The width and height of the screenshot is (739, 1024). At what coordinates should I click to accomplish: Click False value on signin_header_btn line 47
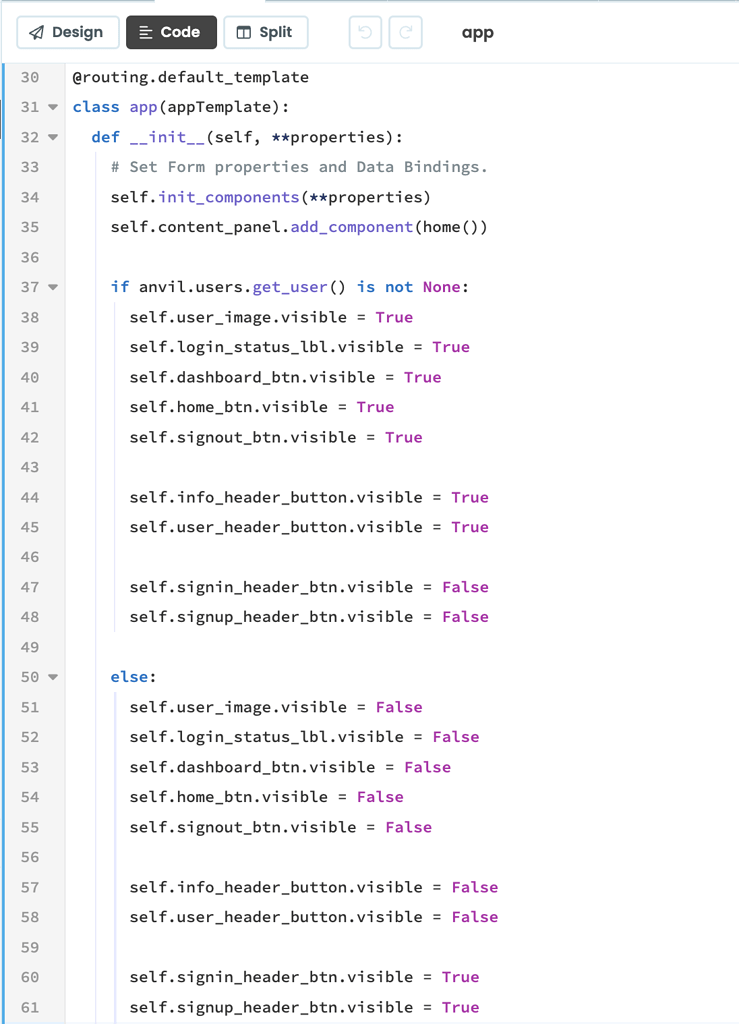[x=465, y=587]
